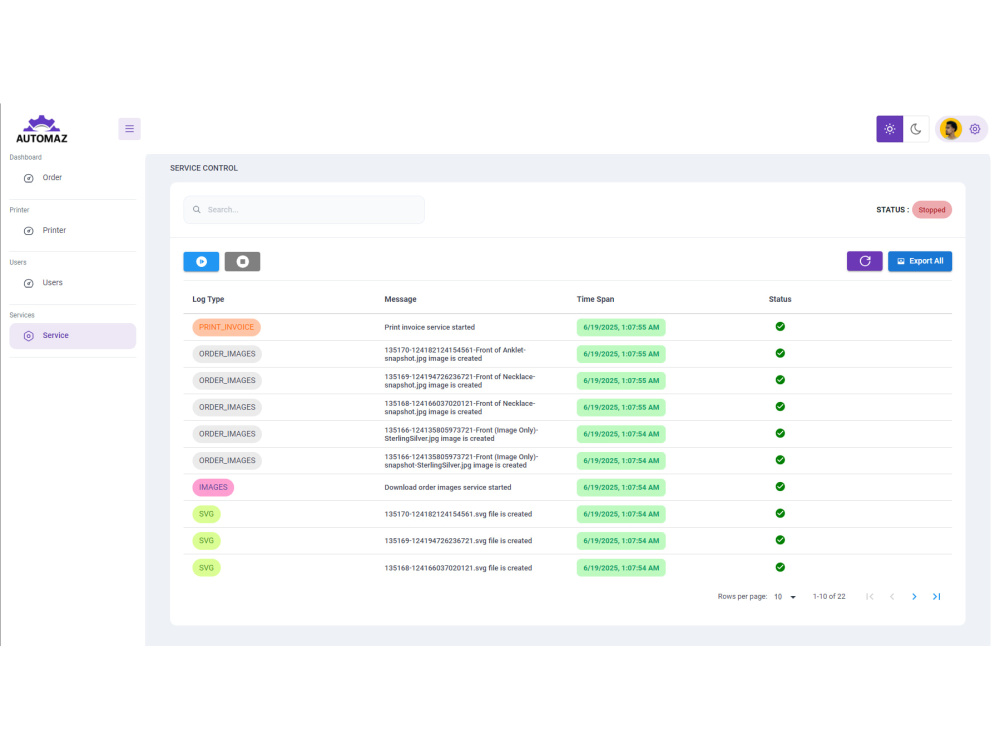Sort by the Time Span column header
The image size is (1000, 750).
(x=596, y=299)
